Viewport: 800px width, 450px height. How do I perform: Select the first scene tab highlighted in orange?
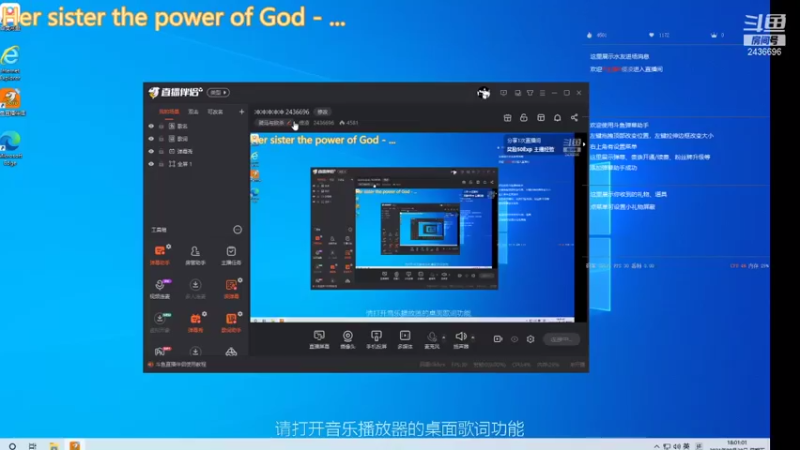[x=169, y=111]
